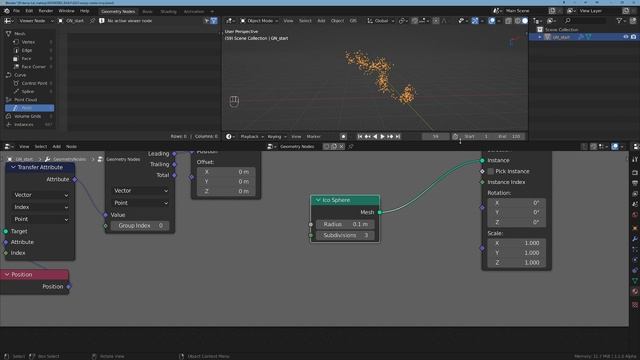The width and height of the screenshot is (640, 360).
Task: Open the Help menu
Action: 84,11
